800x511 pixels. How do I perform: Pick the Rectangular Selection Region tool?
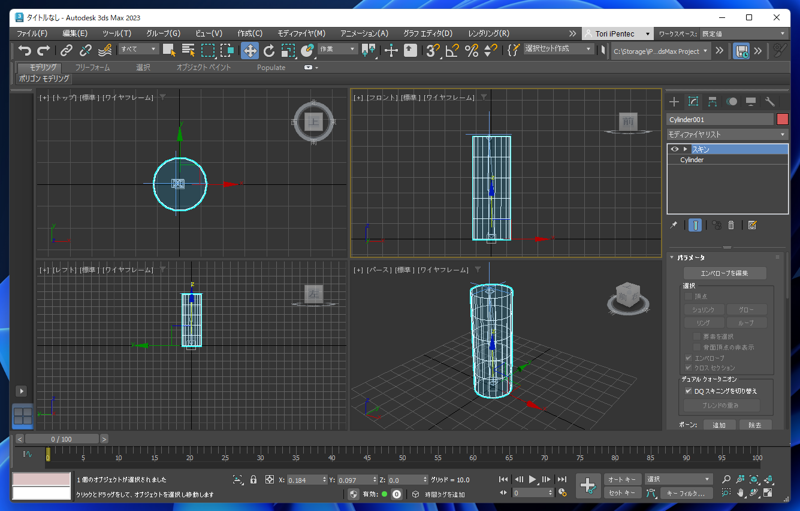[x=208, y=50]
